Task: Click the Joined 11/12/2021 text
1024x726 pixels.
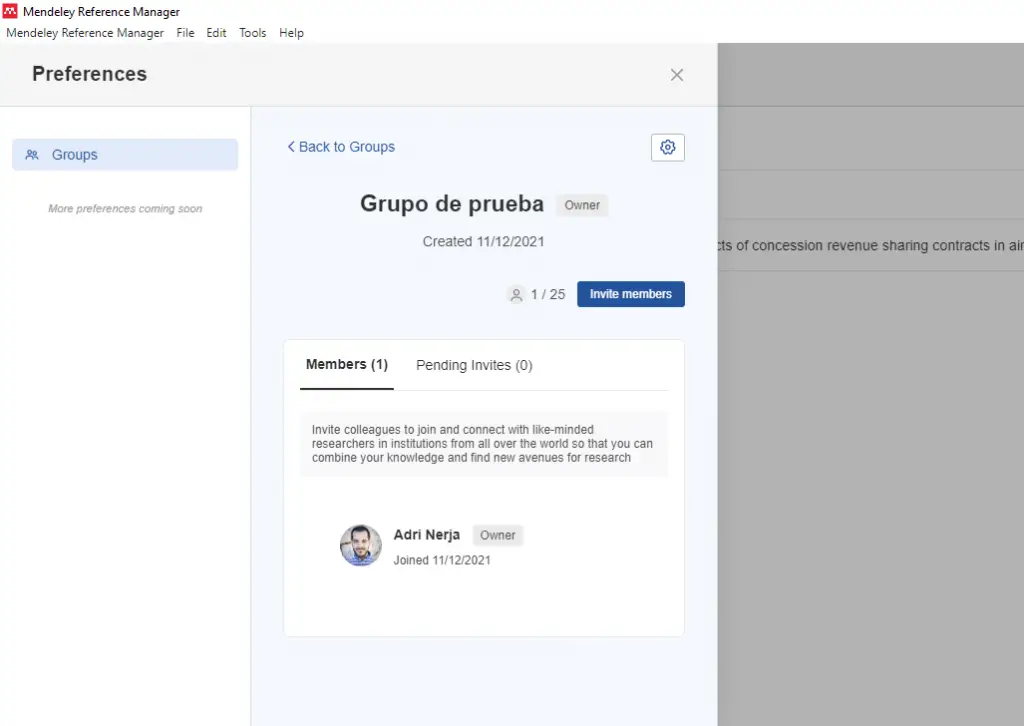Action: pyautogui.click(x=442, y=560)
